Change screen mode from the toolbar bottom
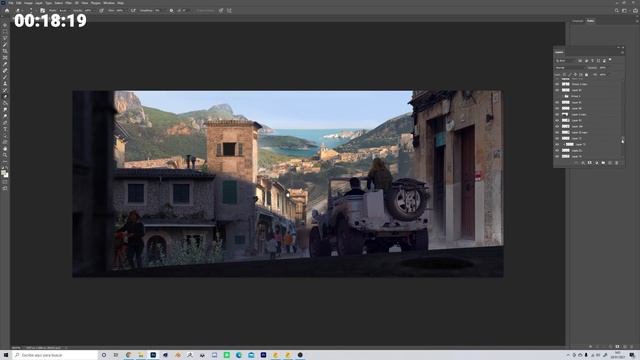The height and width of the screenshot is (360, 640). (5, 189)
